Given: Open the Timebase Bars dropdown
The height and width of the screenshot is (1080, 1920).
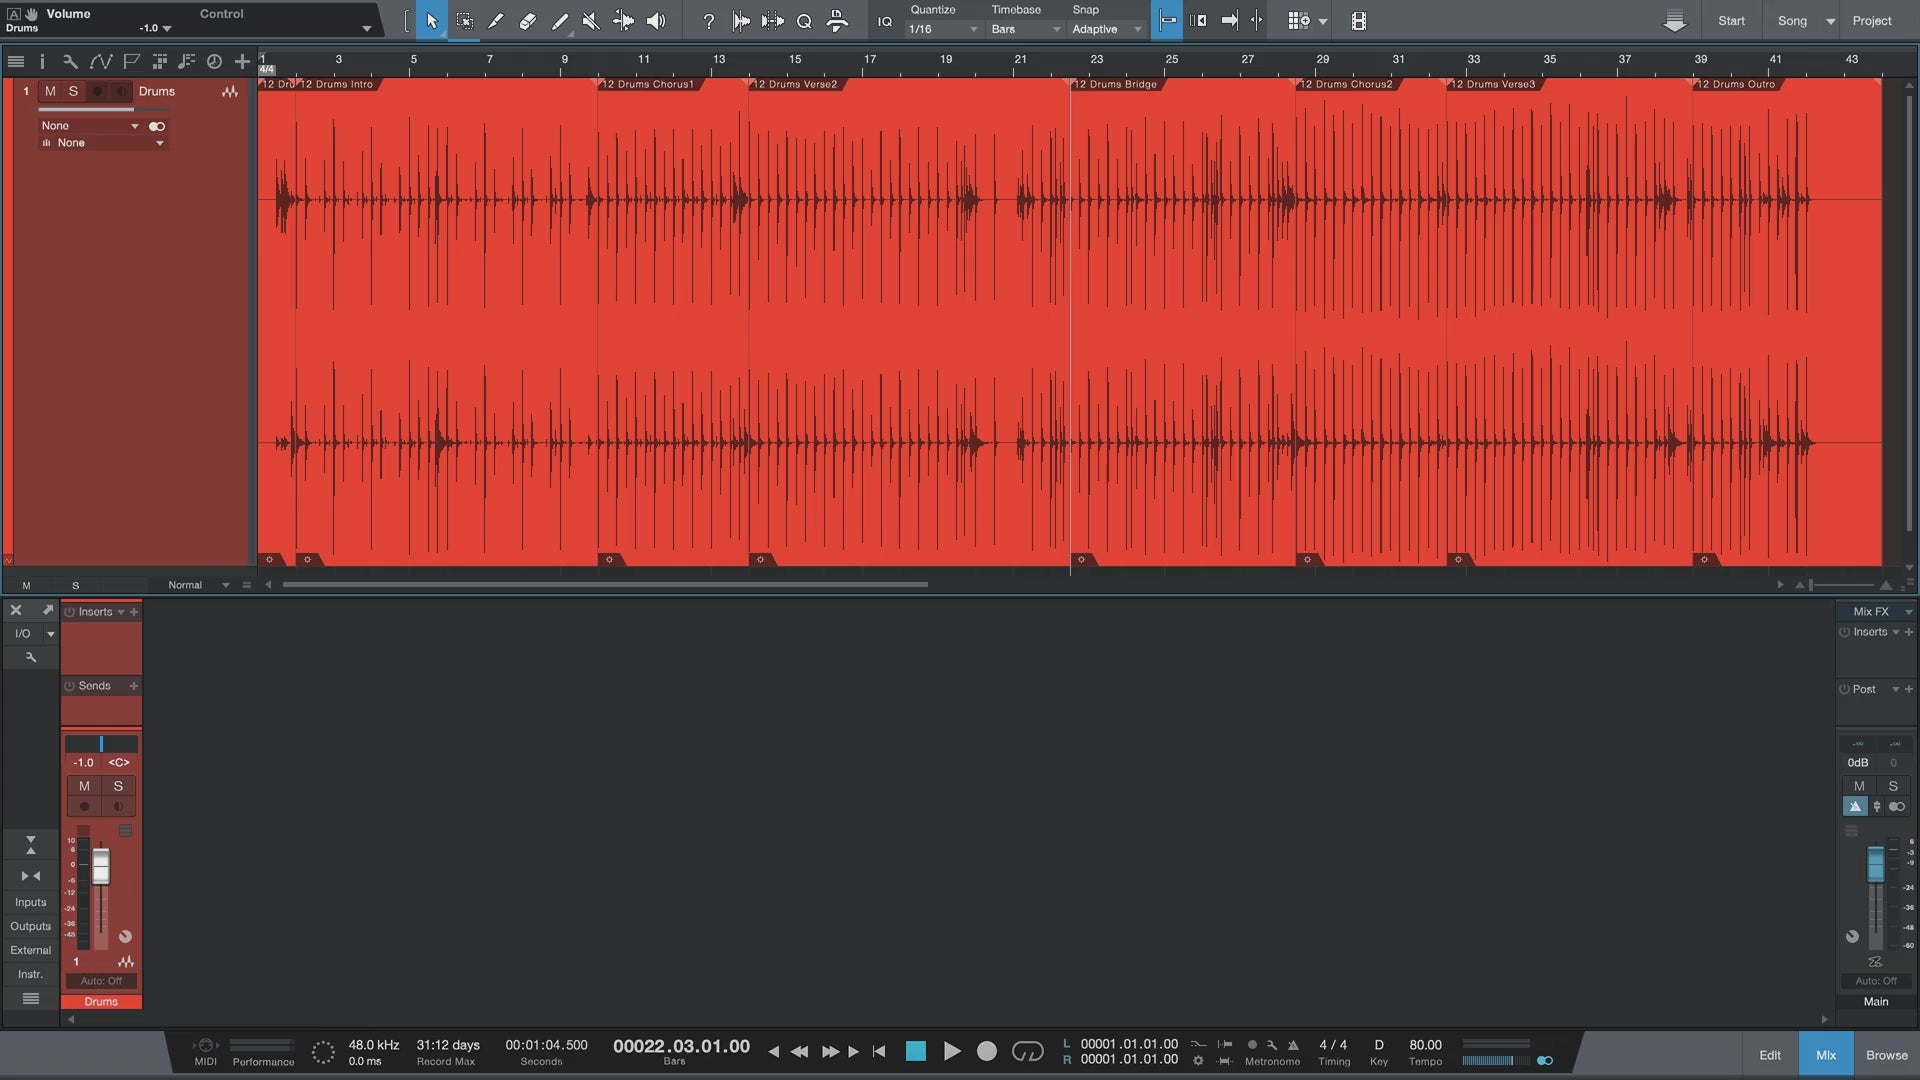Looking at the screenshot, I should (x=1025, y=29).
